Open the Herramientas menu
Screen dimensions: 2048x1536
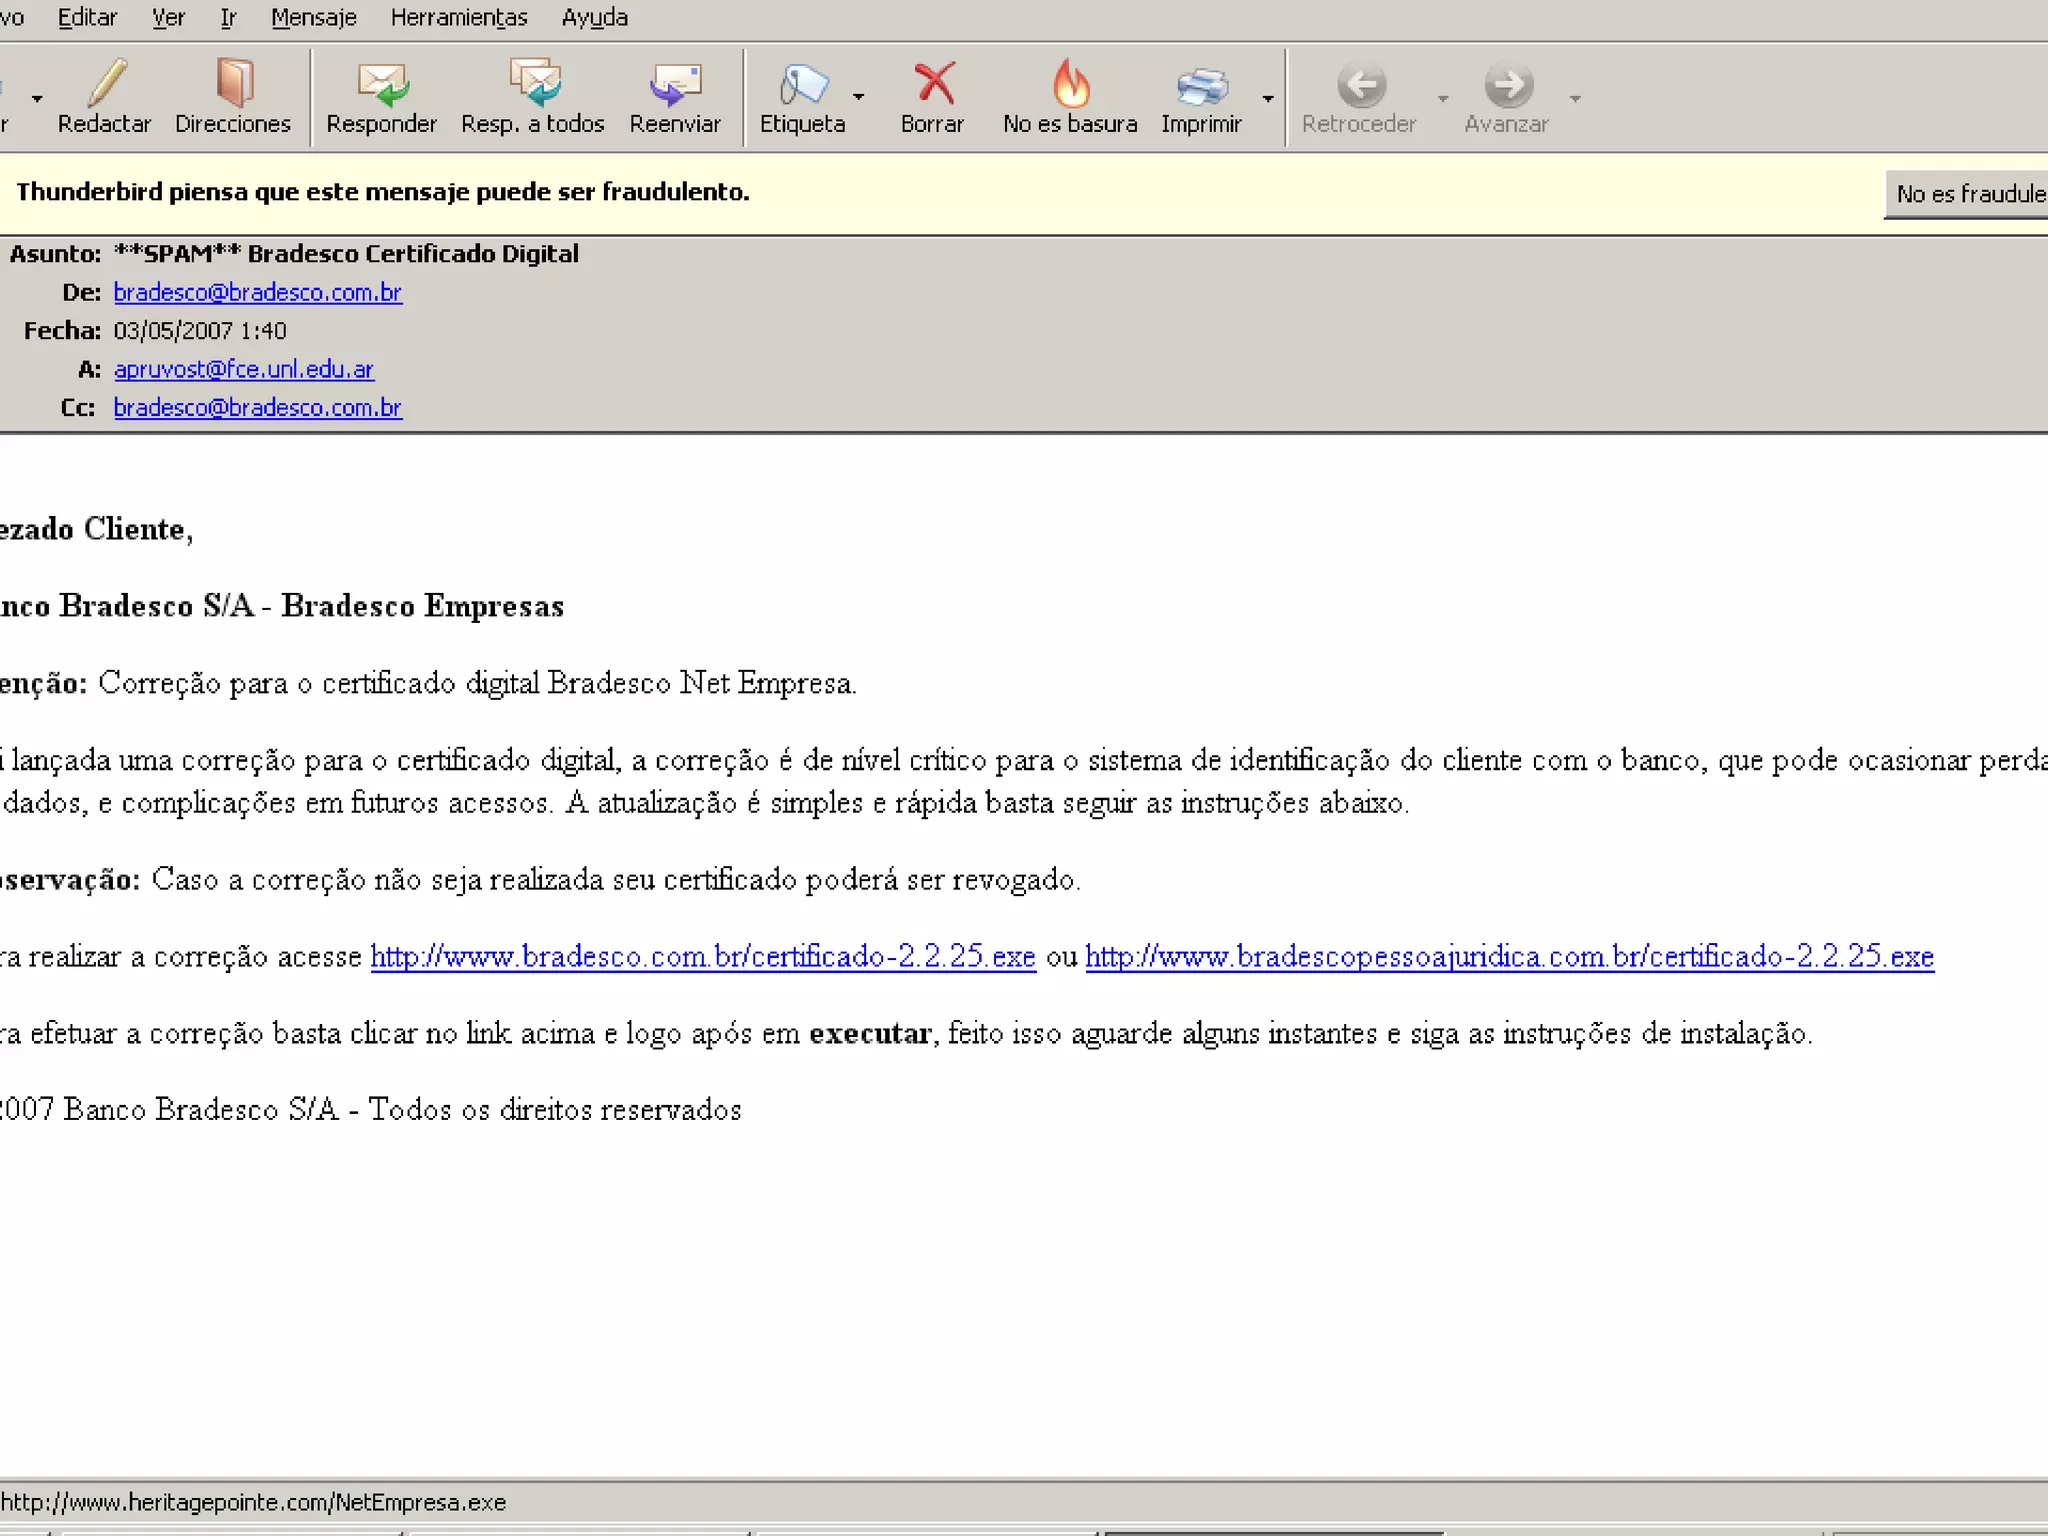click(458, 18)
